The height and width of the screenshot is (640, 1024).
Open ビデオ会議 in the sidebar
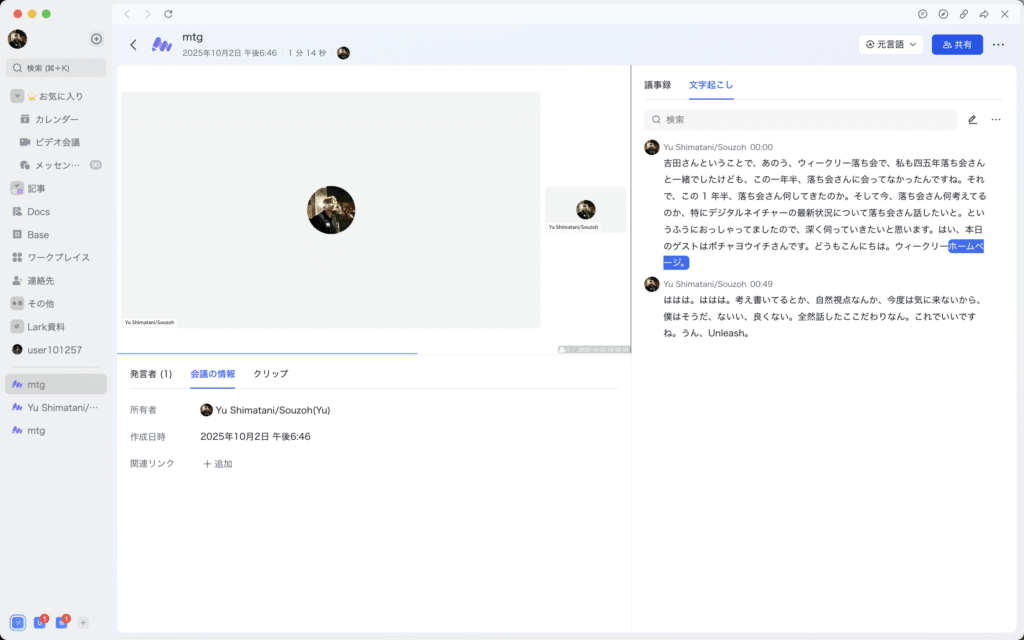coord(57,142)
